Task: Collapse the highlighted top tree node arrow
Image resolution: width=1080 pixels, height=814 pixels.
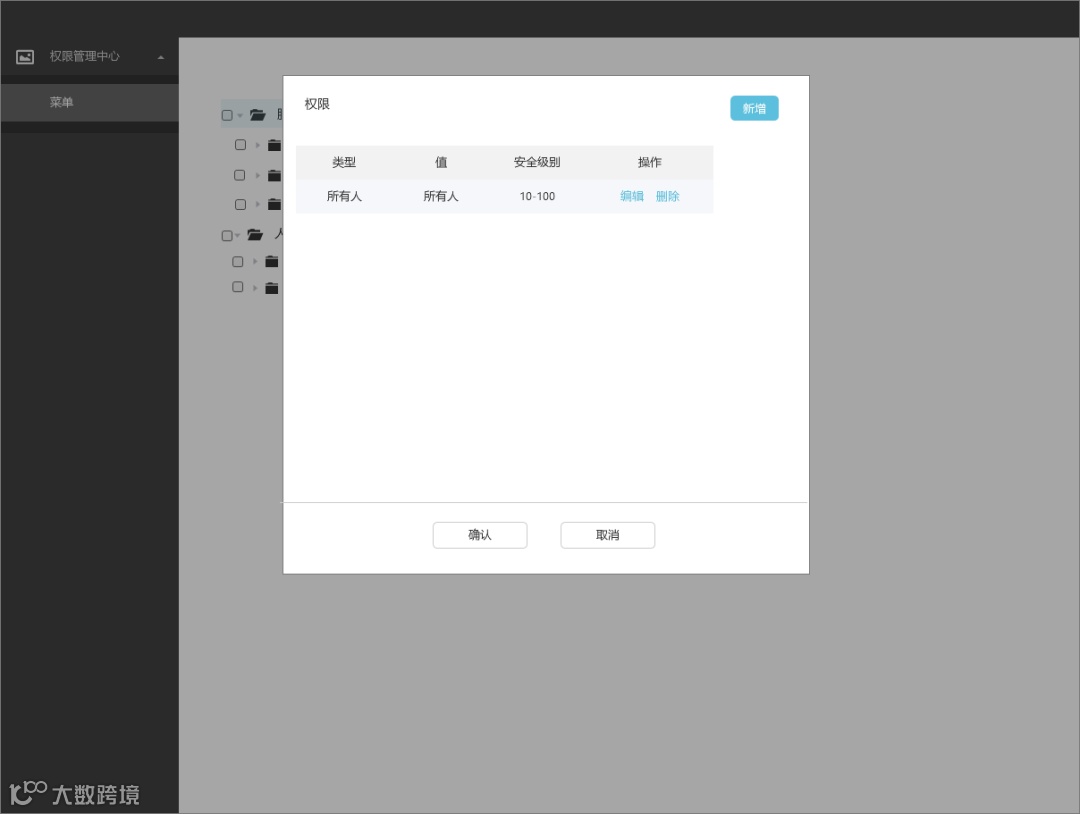Action: click(x=240, y=116)
